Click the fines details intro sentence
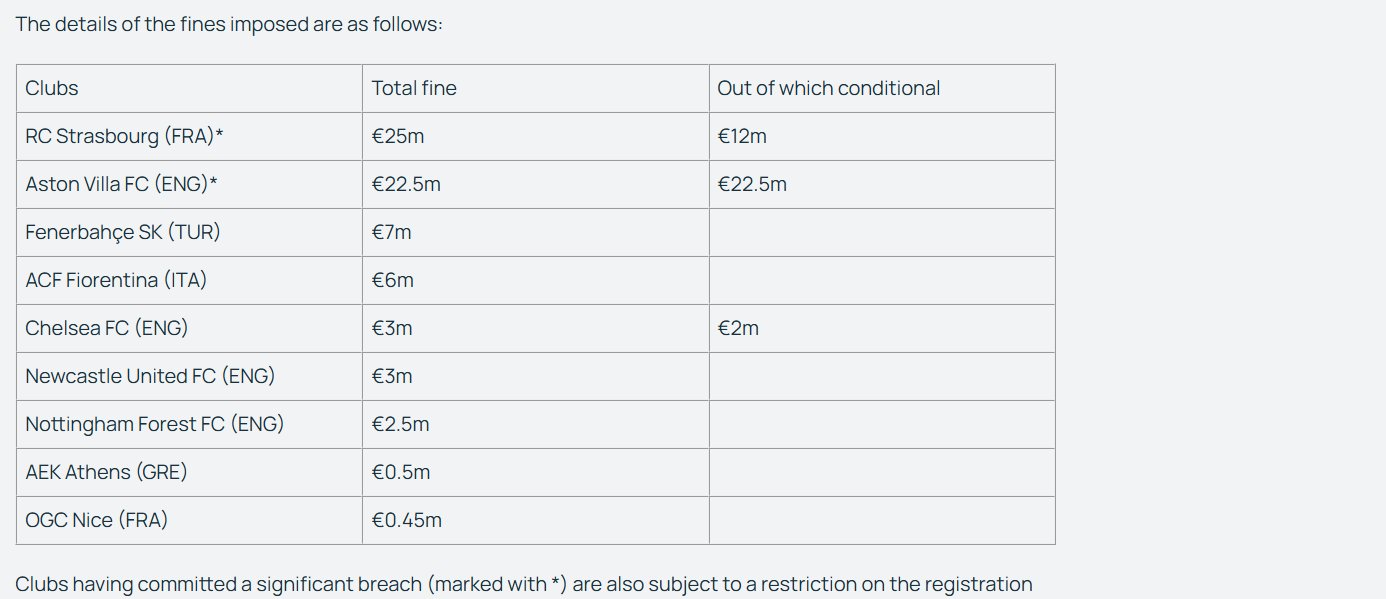 click(229, 24)
